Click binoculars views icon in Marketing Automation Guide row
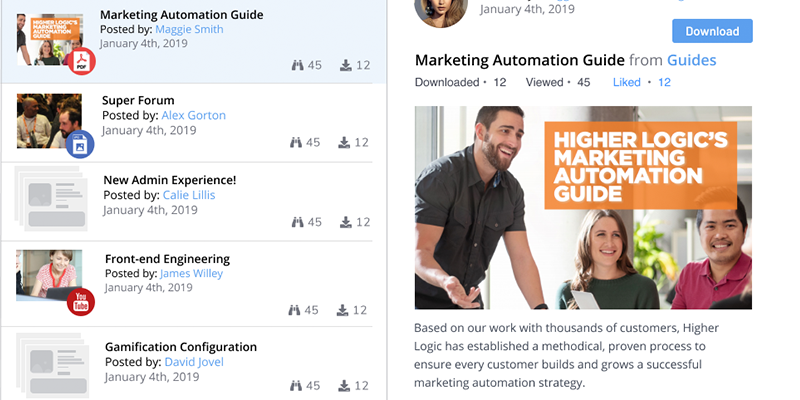Viewport: 800px width, 400px height. point(298,65)
